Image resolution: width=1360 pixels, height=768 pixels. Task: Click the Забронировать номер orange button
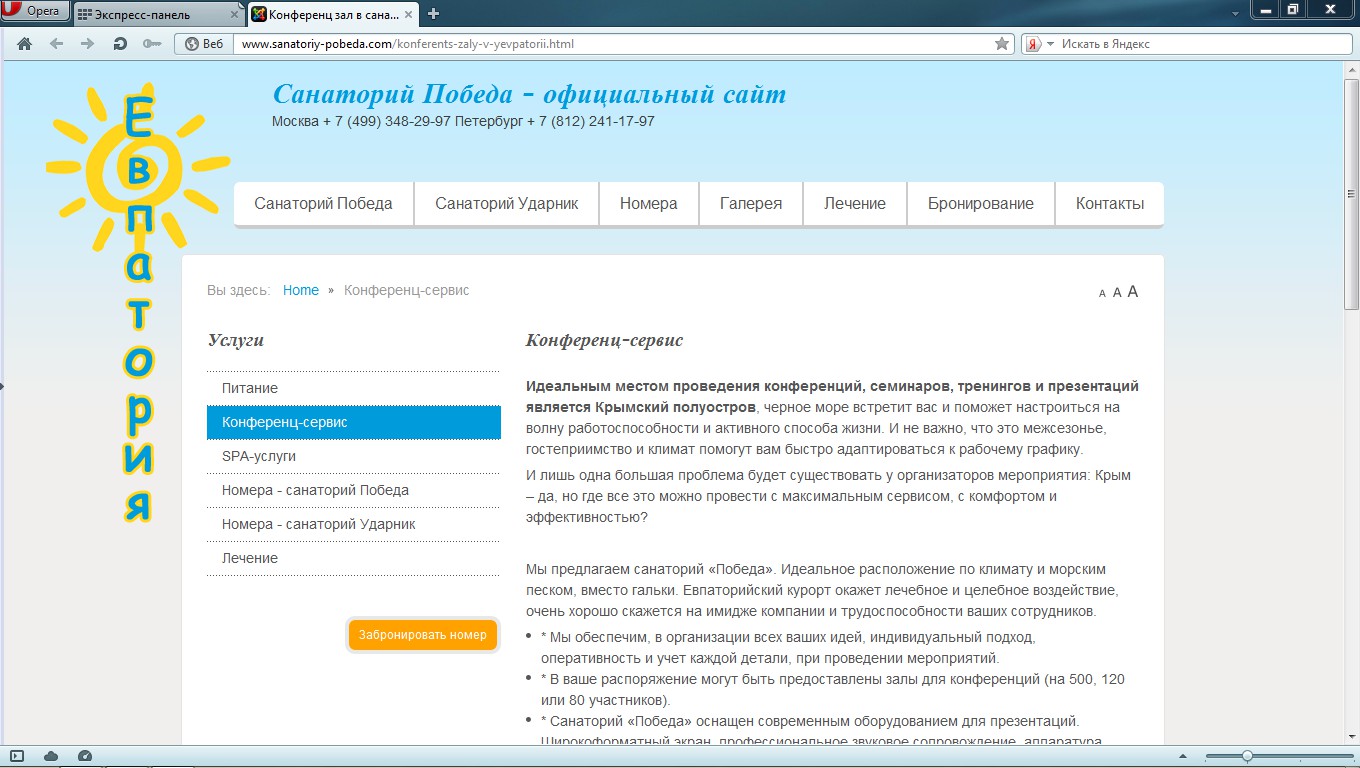(x=422, y=635)
